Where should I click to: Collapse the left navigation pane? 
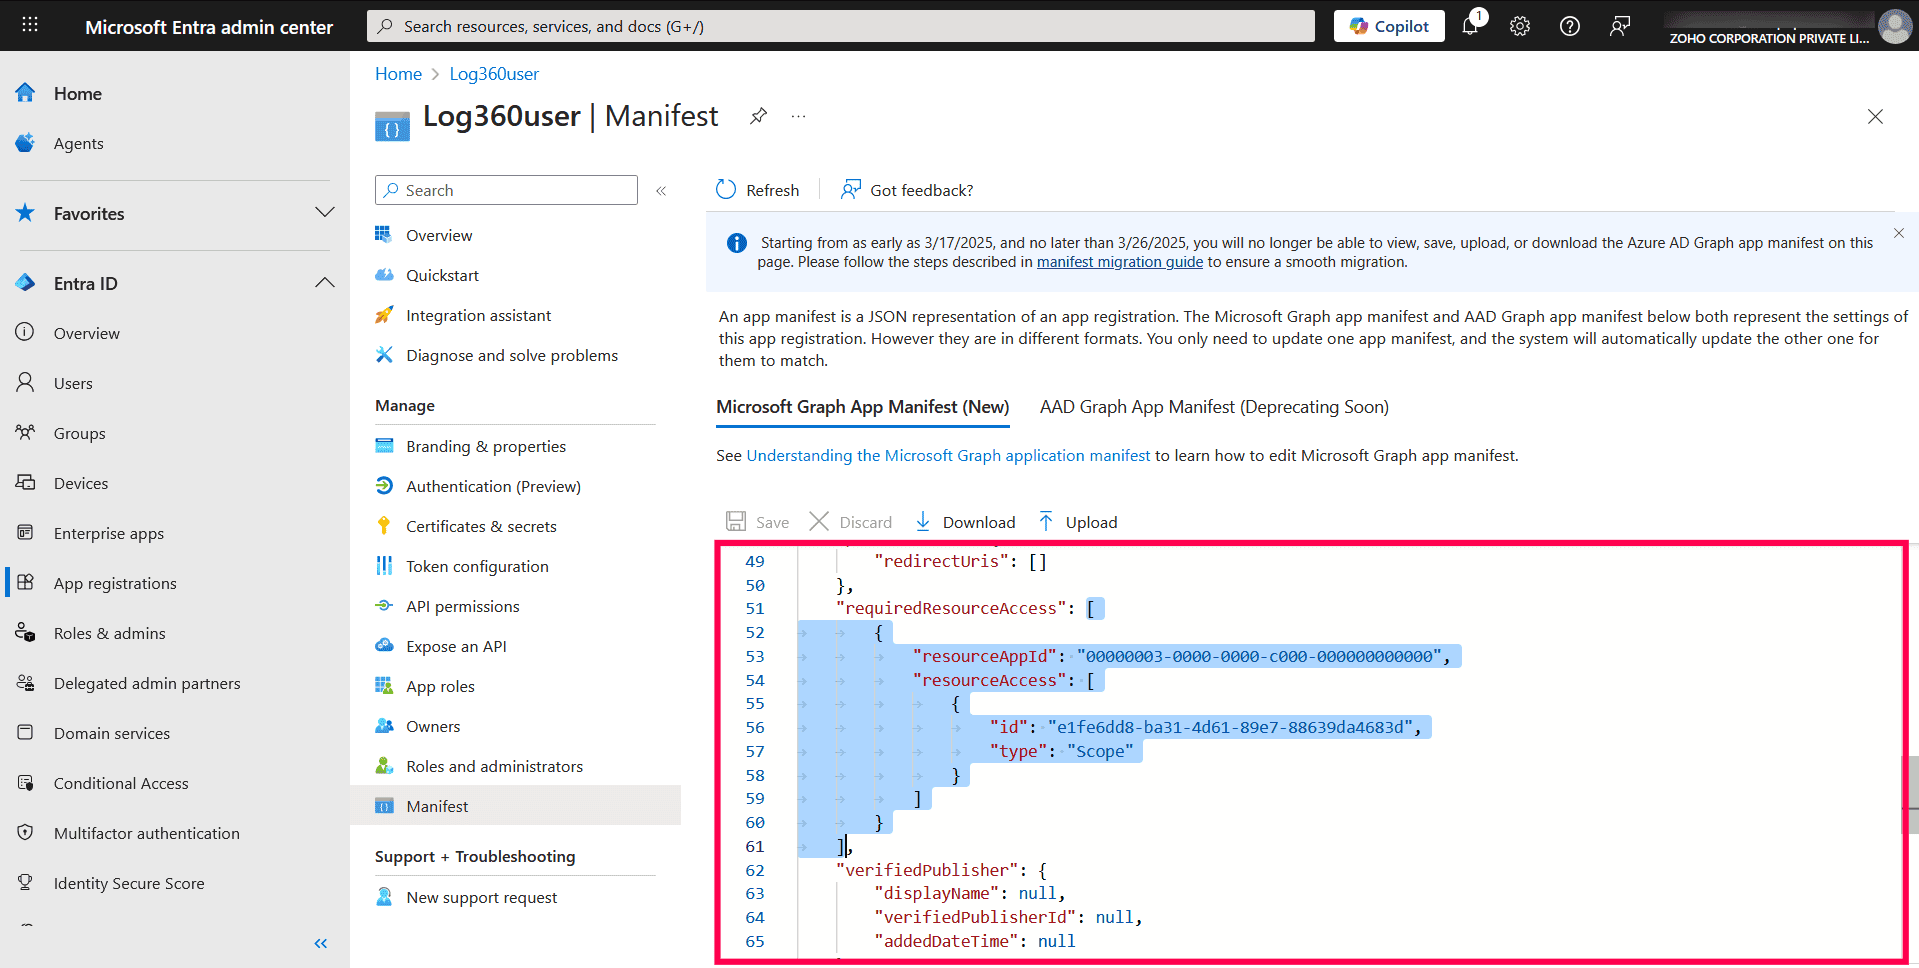pyautogui.click(x=321, y=943)
